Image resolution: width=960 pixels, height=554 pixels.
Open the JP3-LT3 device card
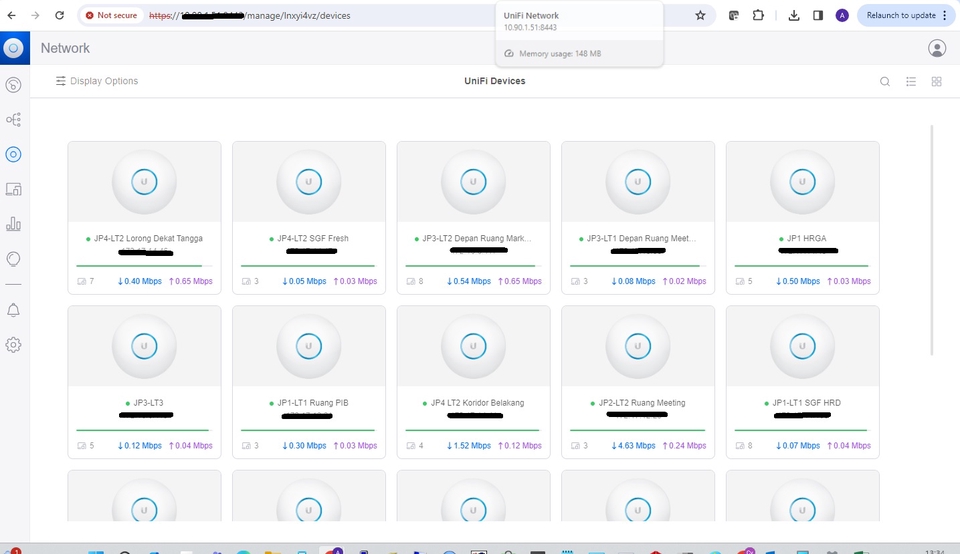click(x=144, y=382)
